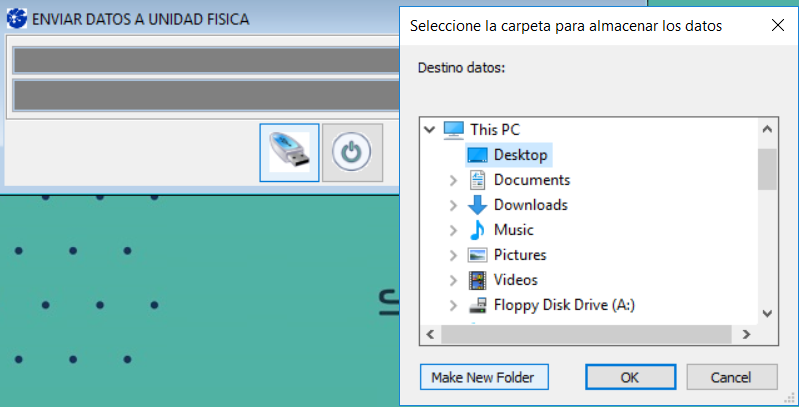The height and width of the screenshot is (407, 799).
Task: Click the USB drive send-data icon
Action: click(x=289, y=153)
